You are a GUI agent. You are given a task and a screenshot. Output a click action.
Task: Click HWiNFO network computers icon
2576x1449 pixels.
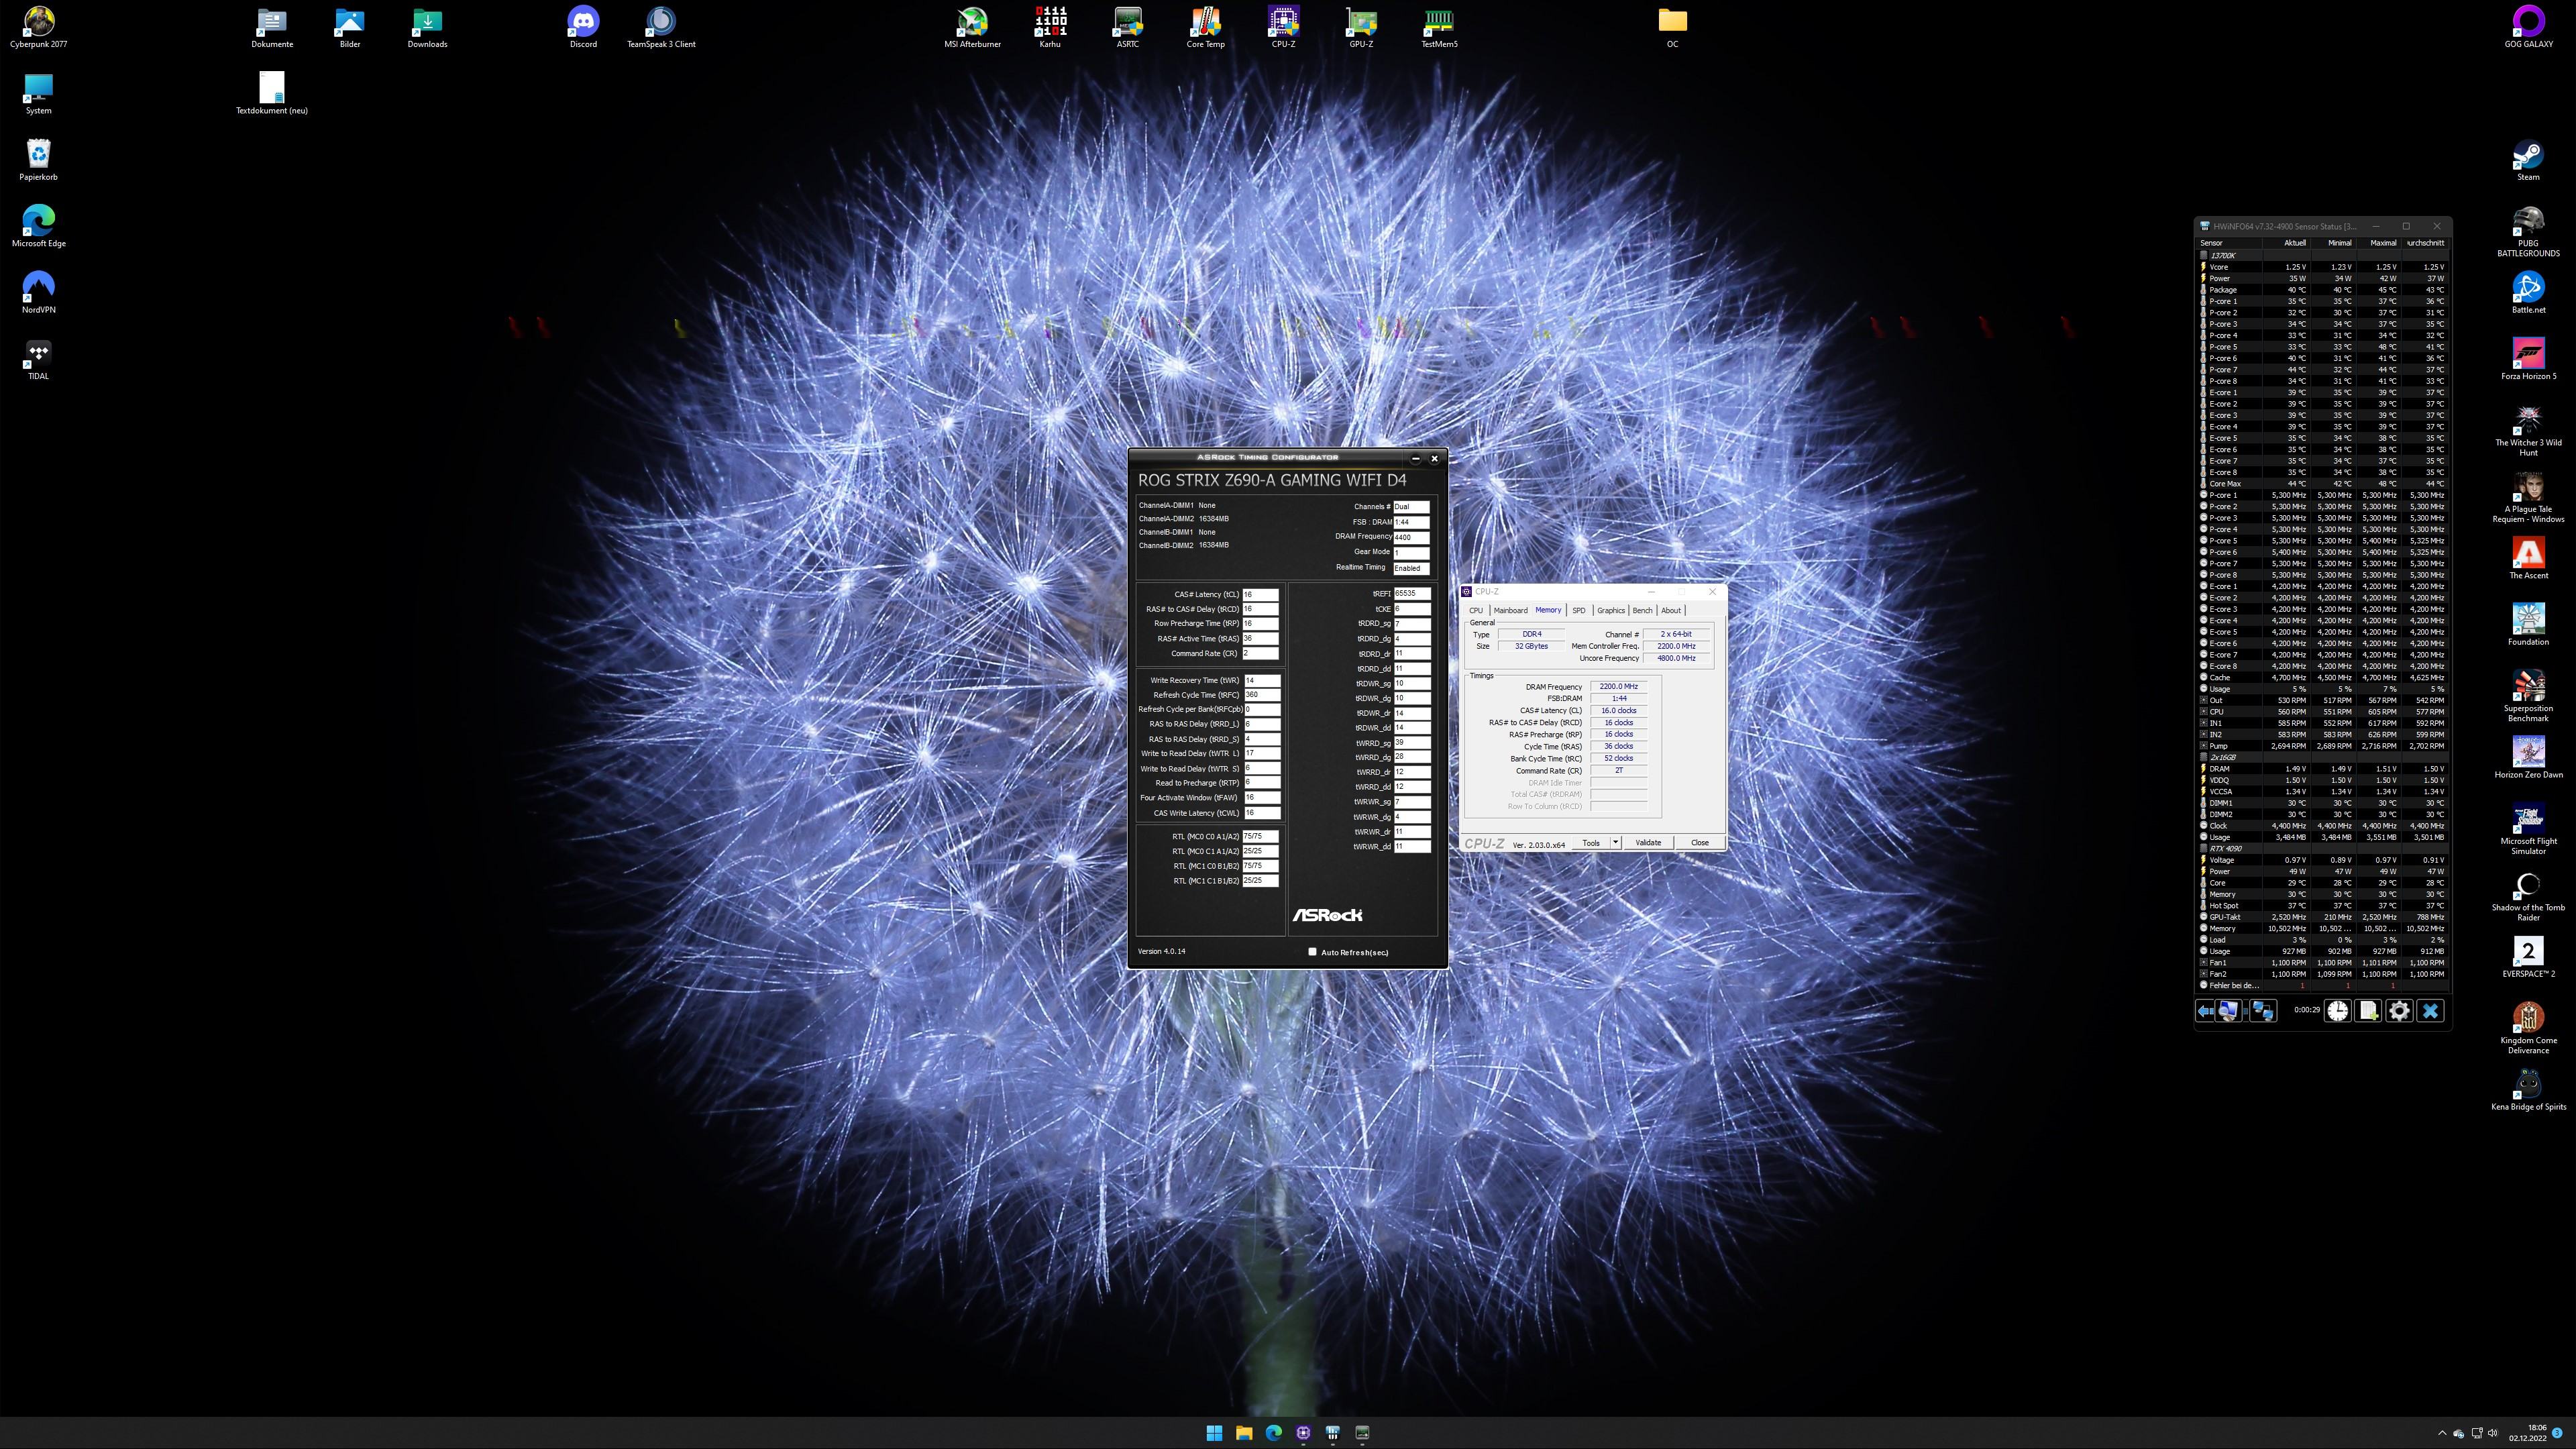2263,1011
